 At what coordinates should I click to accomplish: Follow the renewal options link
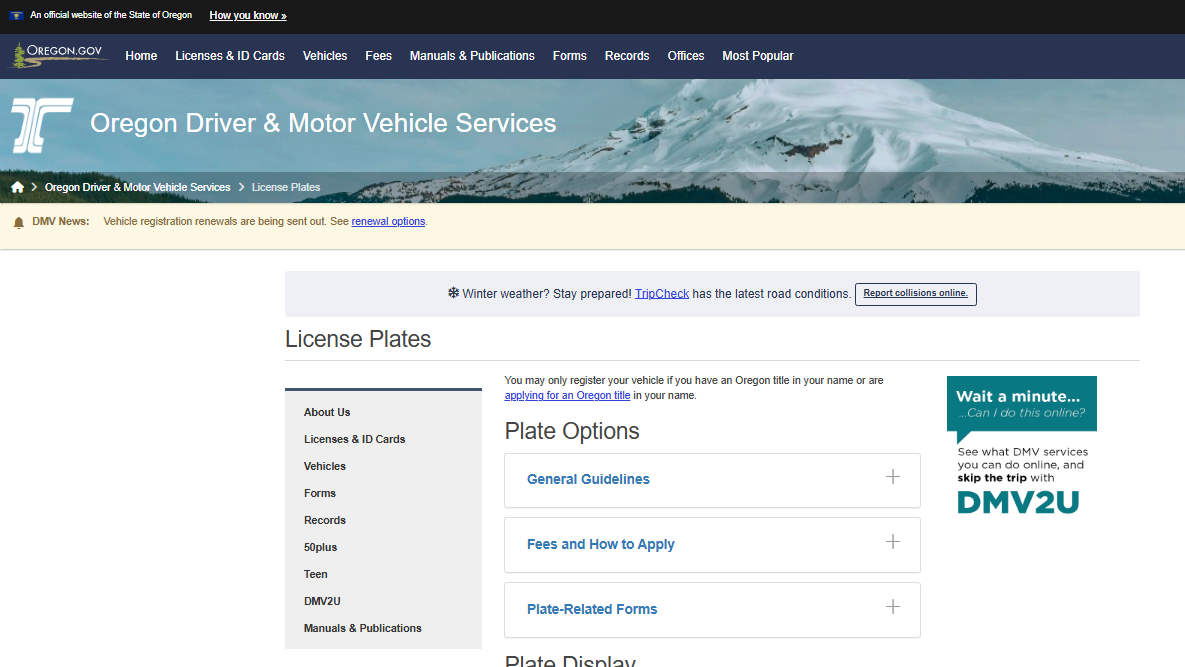[388, 221]
